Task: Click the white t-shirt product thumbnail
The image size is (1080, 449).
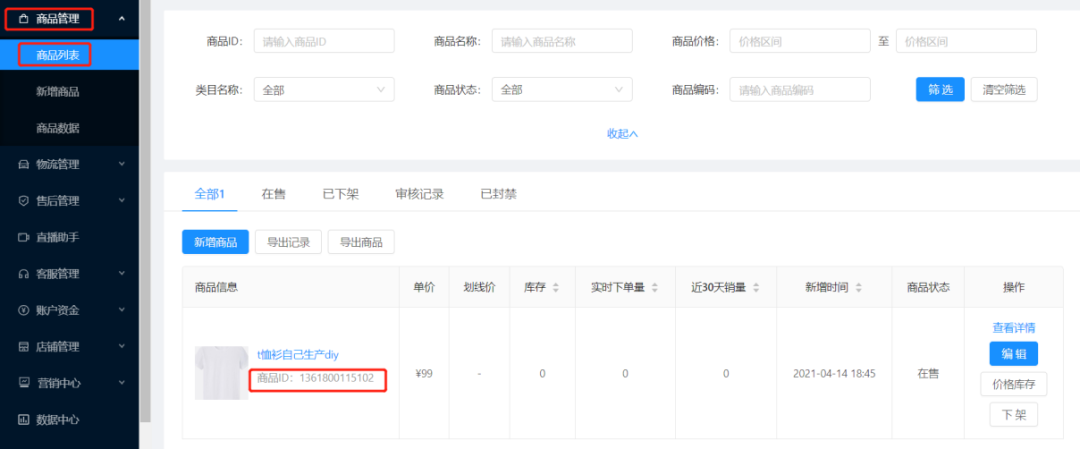Action: (222, 373)
